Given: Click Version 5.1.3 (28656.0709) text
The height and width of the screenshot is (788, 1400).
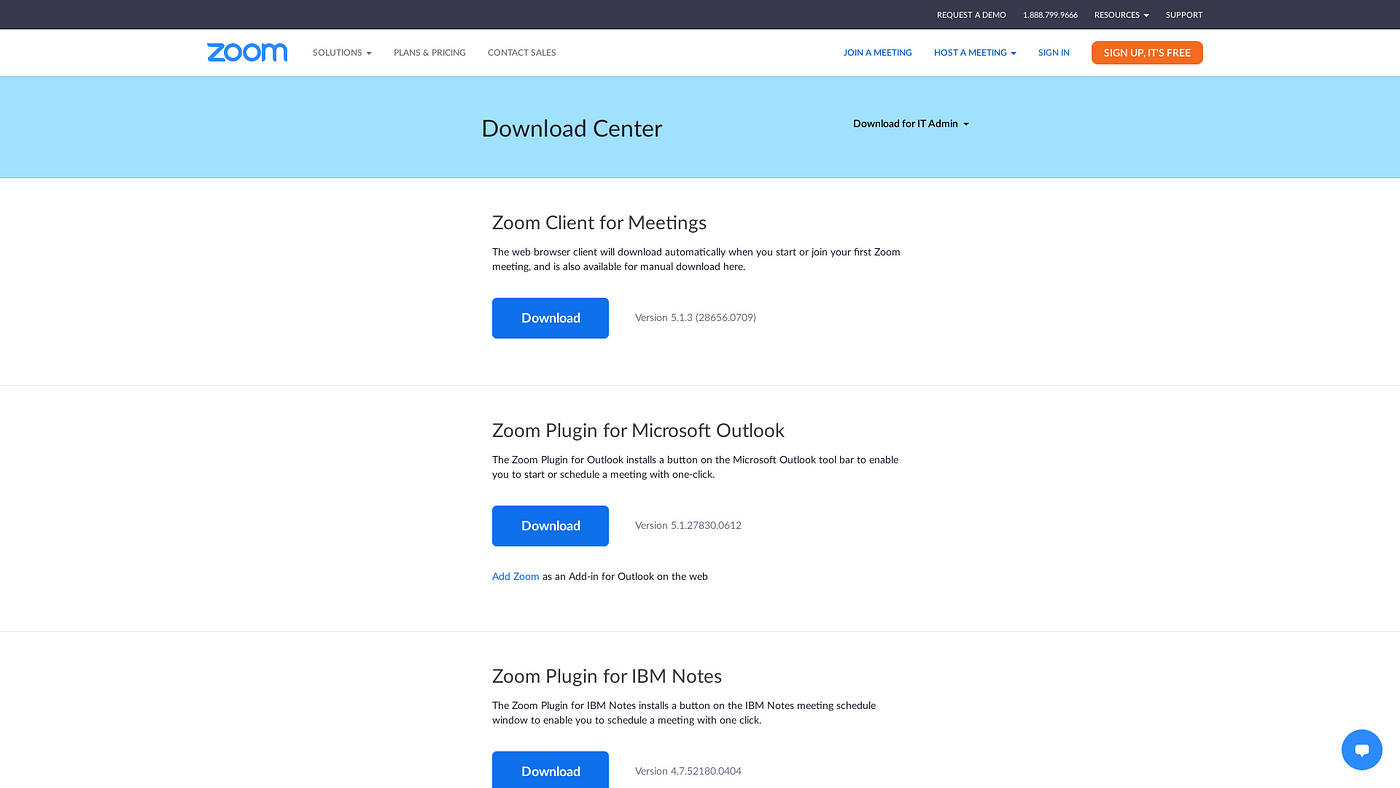Looking at the screenshot, I should point(695,318).
